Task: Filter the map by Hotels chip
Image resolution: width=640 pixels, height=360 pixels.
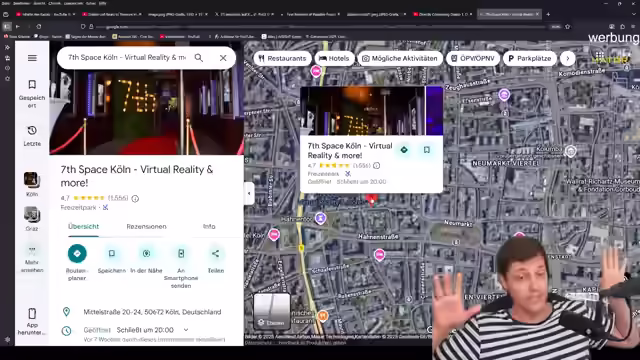Action: pyautogui.click(x=334, y=58)
